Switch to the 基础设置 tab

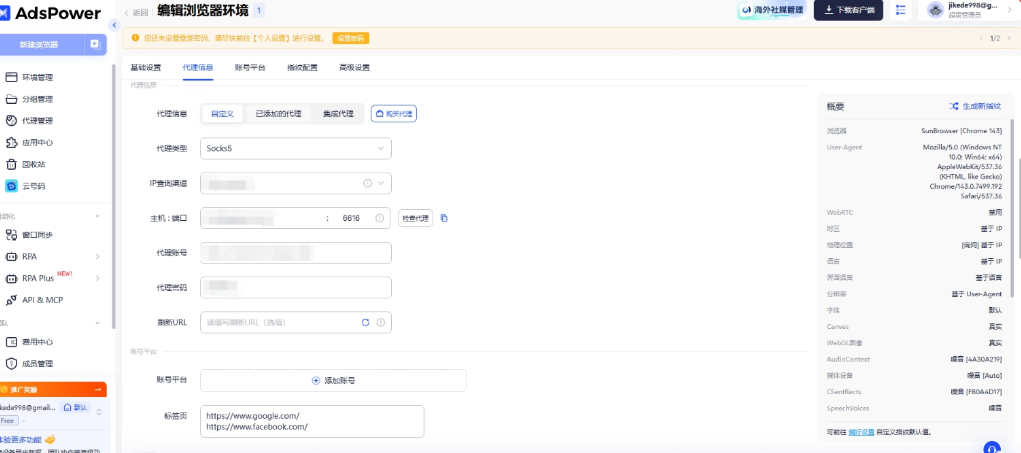coord(146,68)
